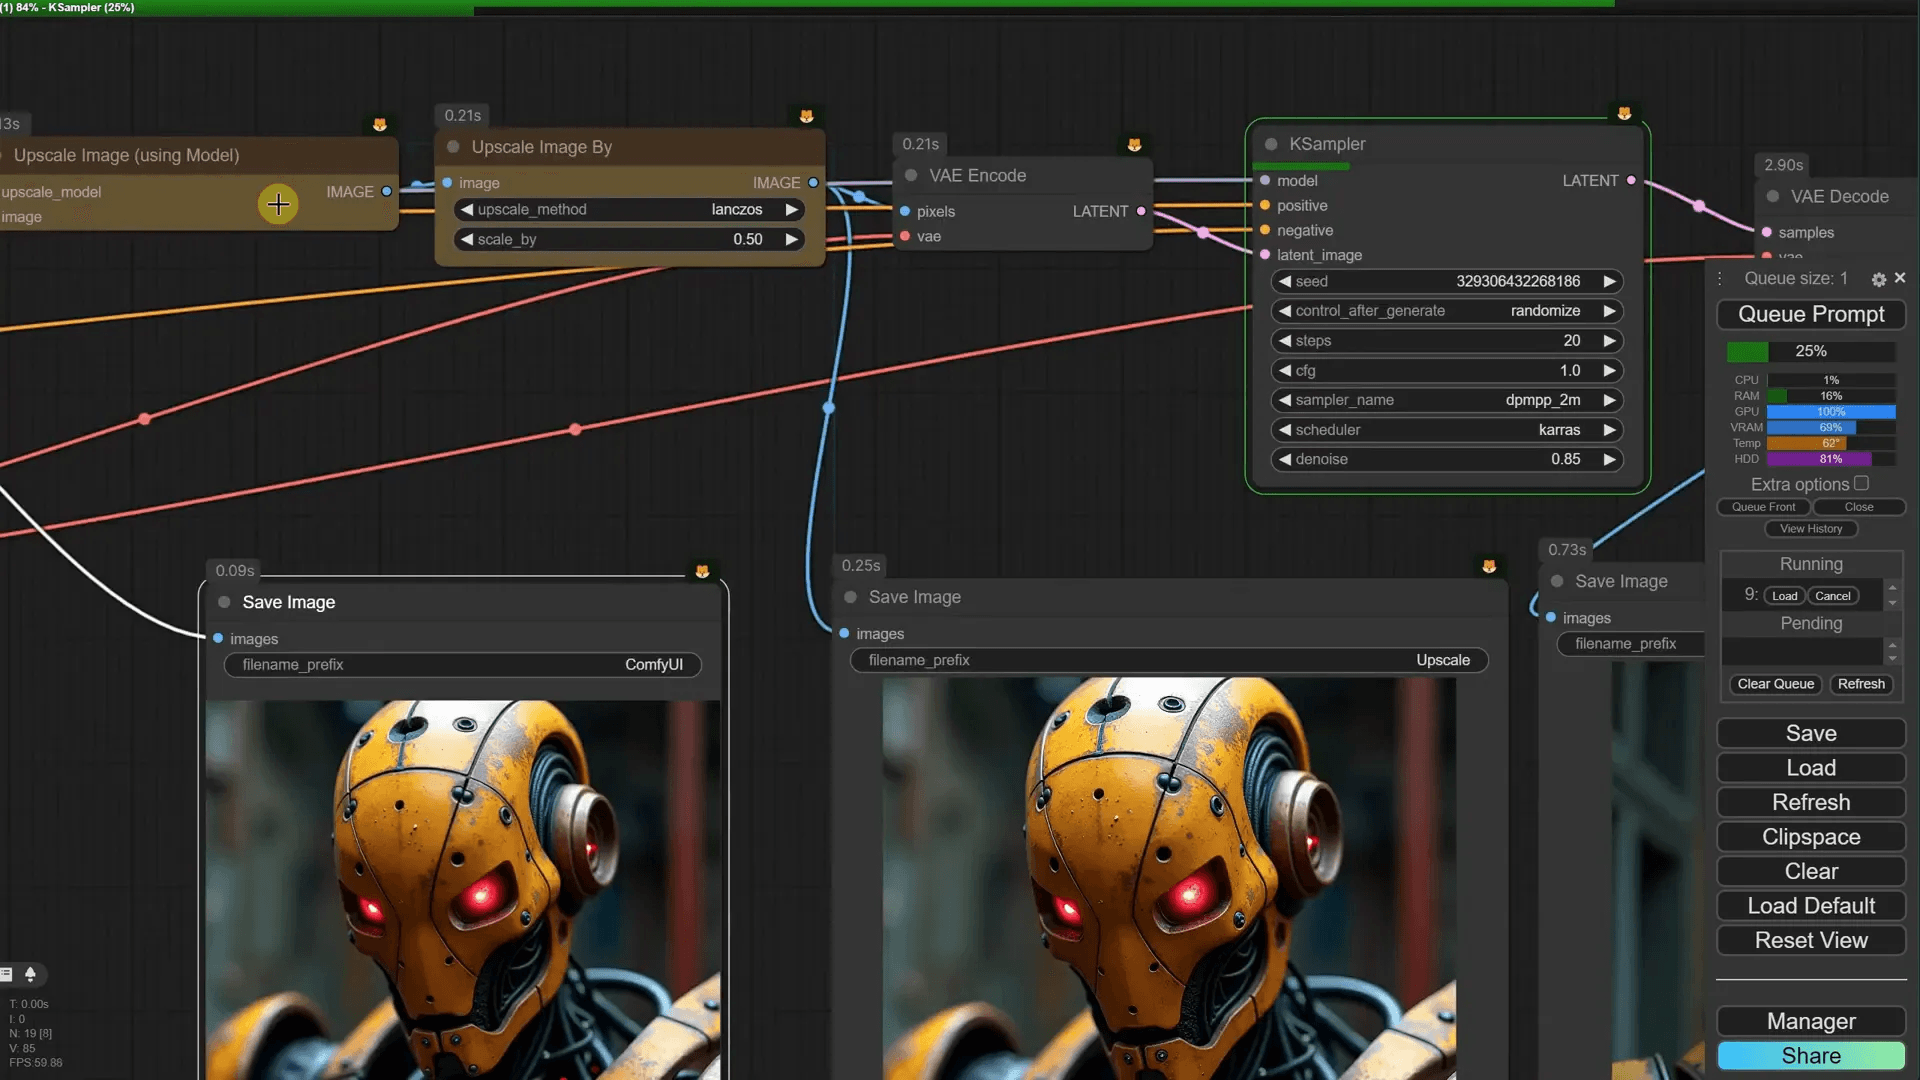The width and height of the screenshot is (1920, 1080).
Task: Click the fox badge on Upscale Image By node
Action: pos(806,117)
